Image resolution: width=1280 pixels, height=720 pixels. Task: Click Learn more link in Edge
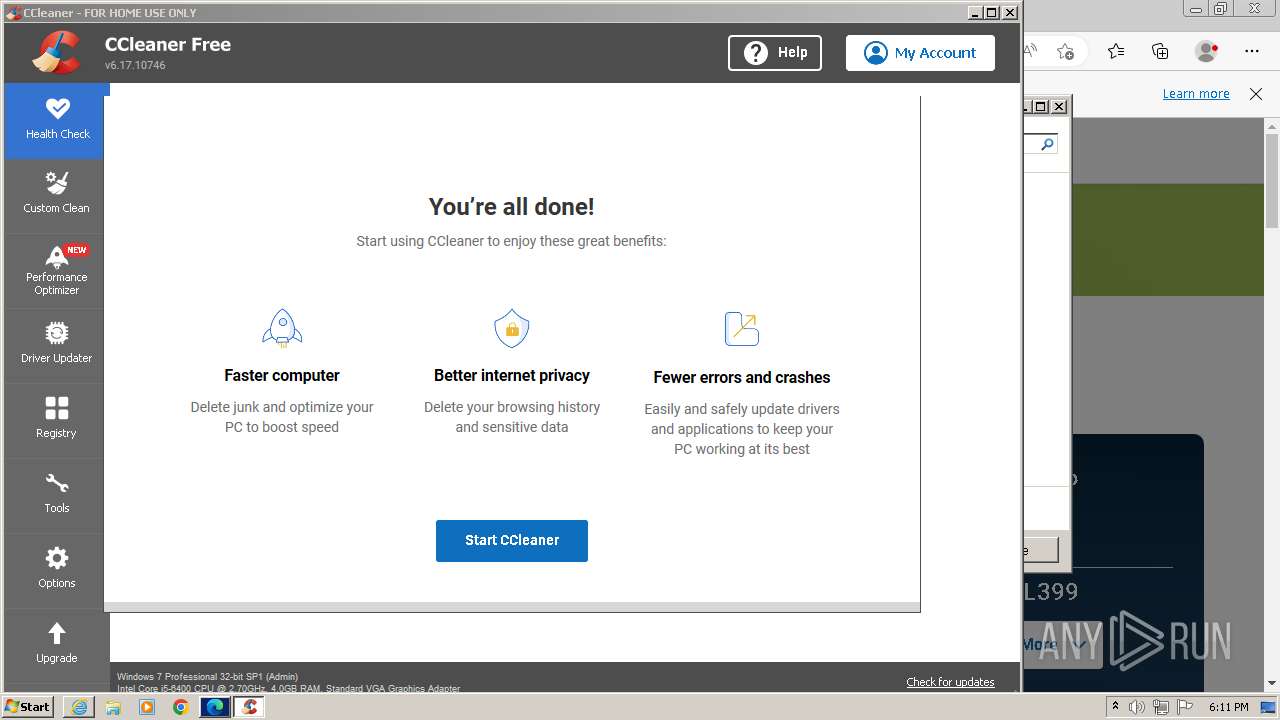[x=1196, y=94]
